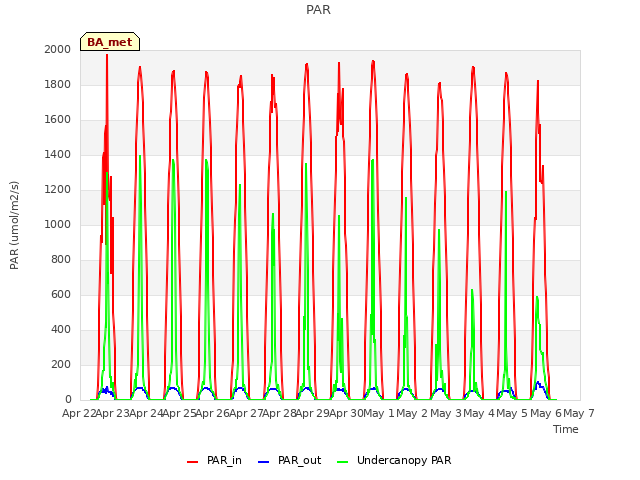This screenshot has width=640, height=480.
Task: Click the May 7 x-axis tick label
Action: [x=579, y=413]
